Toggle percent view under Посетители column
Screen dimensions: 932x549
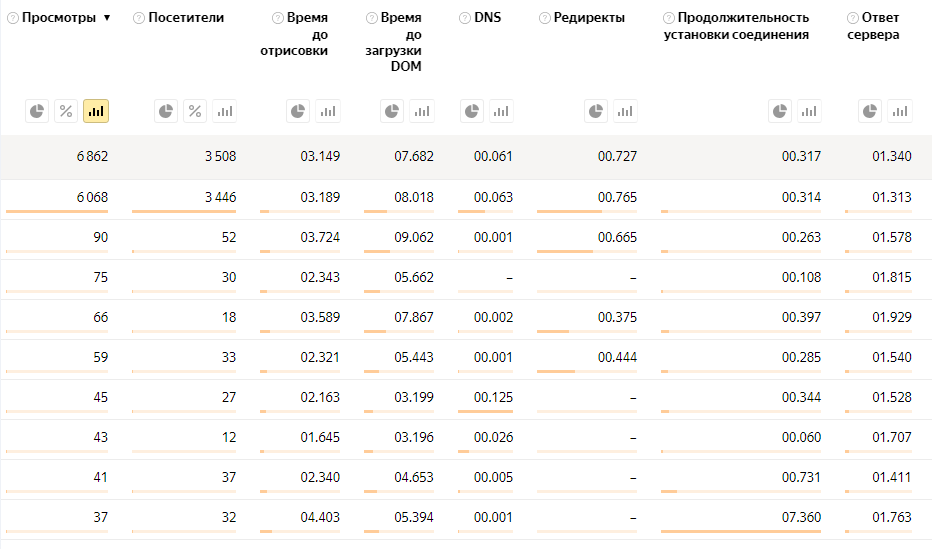point(195,111)
